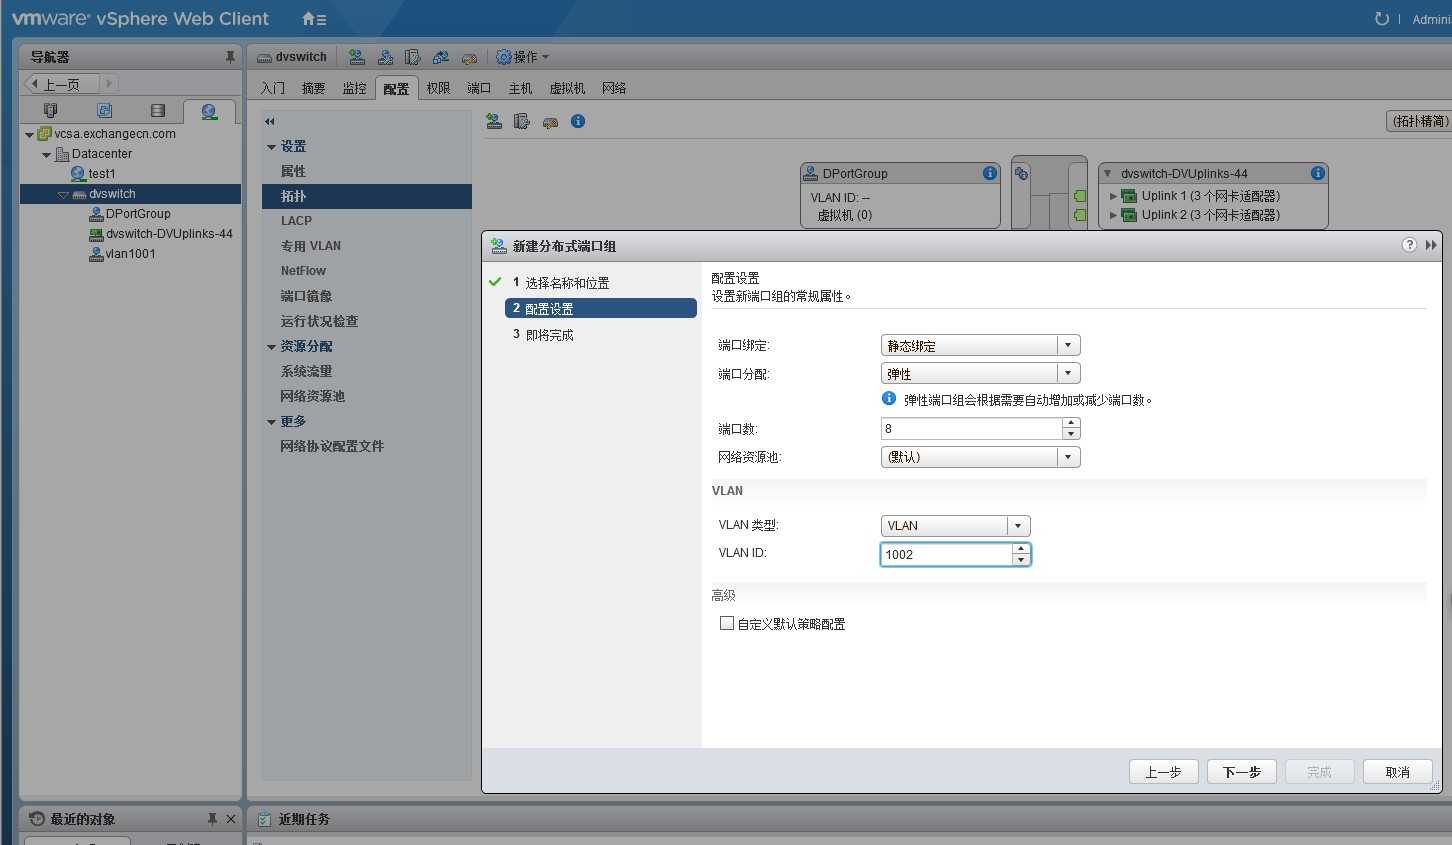
Task: Click 取消 to cancel the wizard
Action: (1398, 772)
